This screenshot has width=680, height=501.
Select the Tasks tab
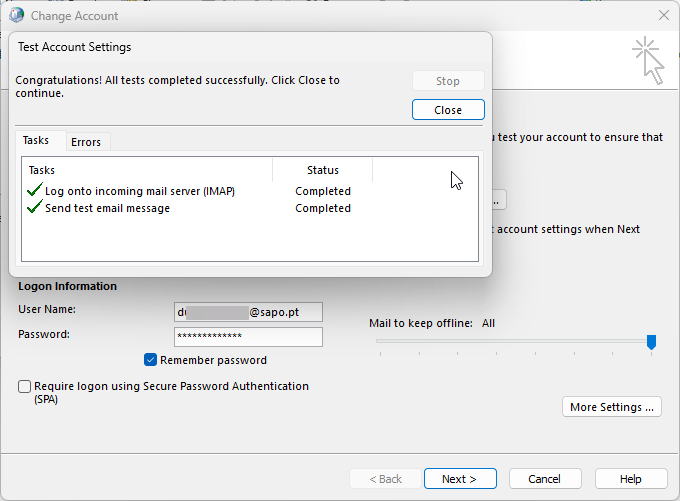pyautogui.click(x=36, y=141)
